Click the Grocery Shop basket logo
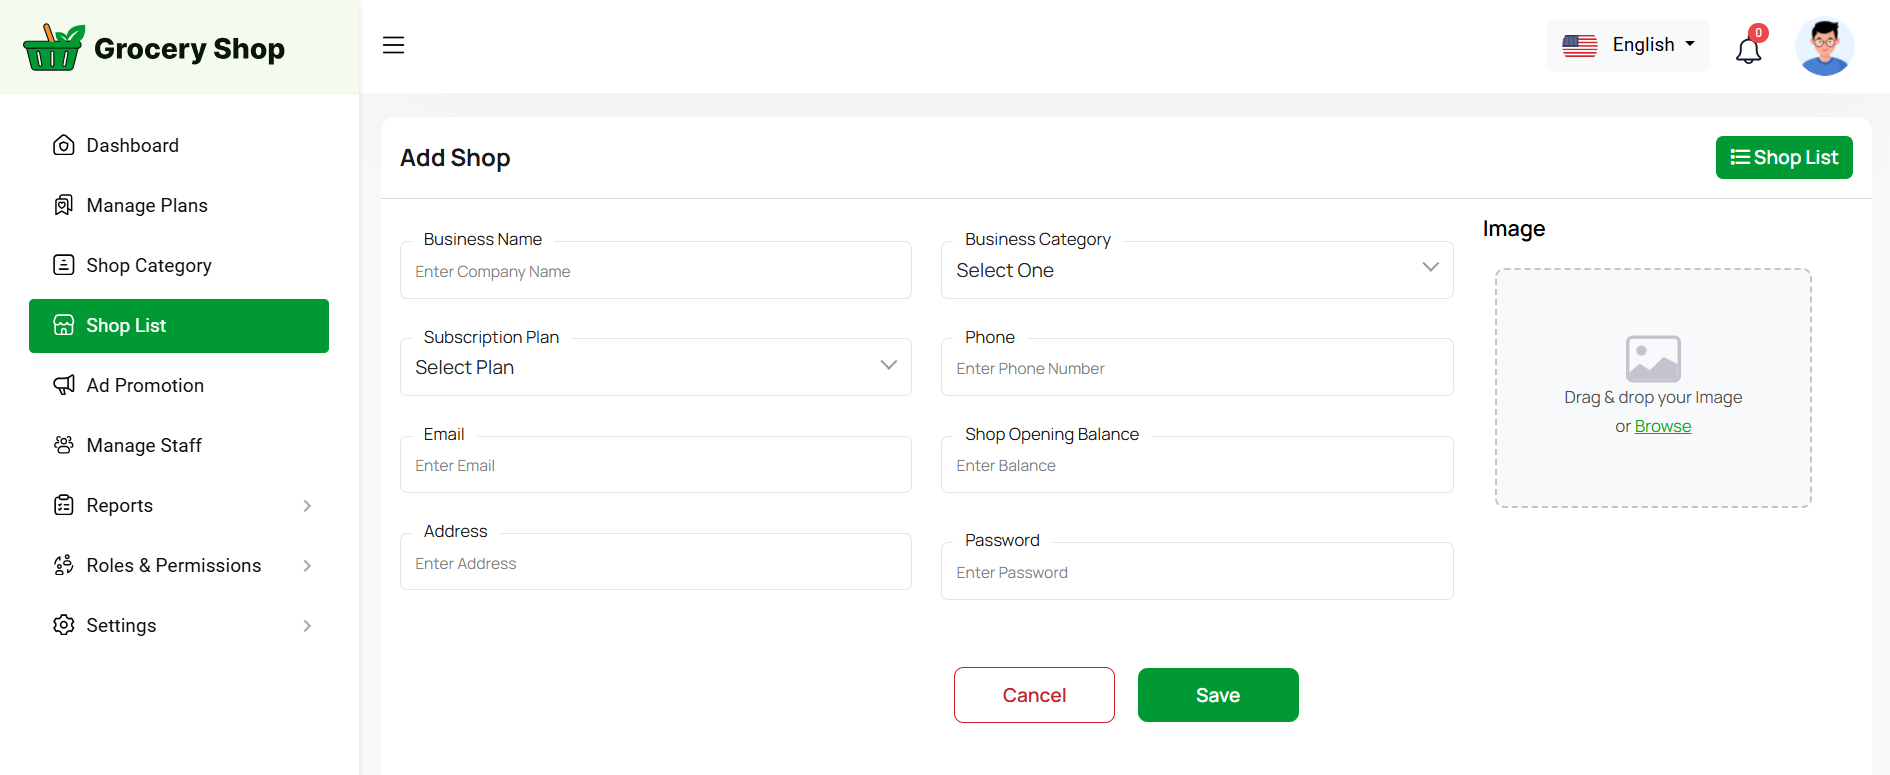Screen dimensions: 1890x775 pos(54,48)
